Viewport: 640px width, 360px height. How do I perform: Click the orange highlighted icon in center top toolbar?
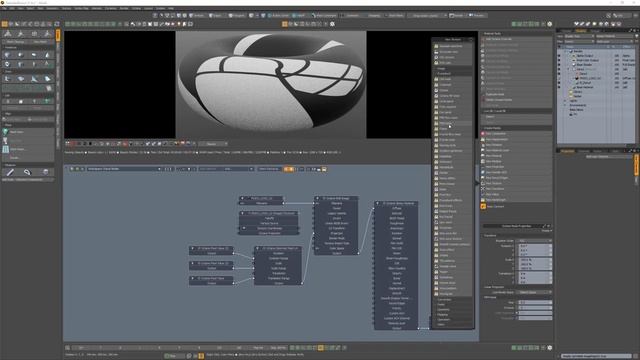(285, 24)
